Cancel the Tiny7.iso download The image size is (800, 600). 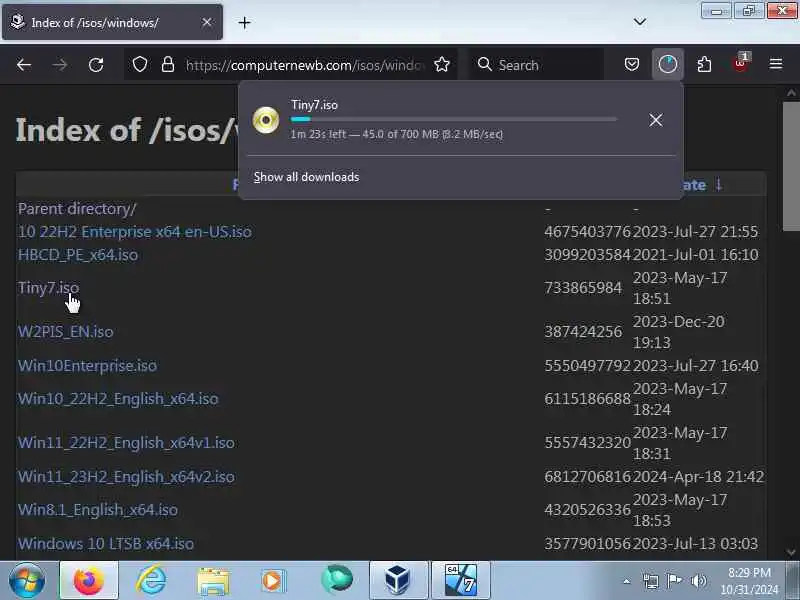(656, 120)
